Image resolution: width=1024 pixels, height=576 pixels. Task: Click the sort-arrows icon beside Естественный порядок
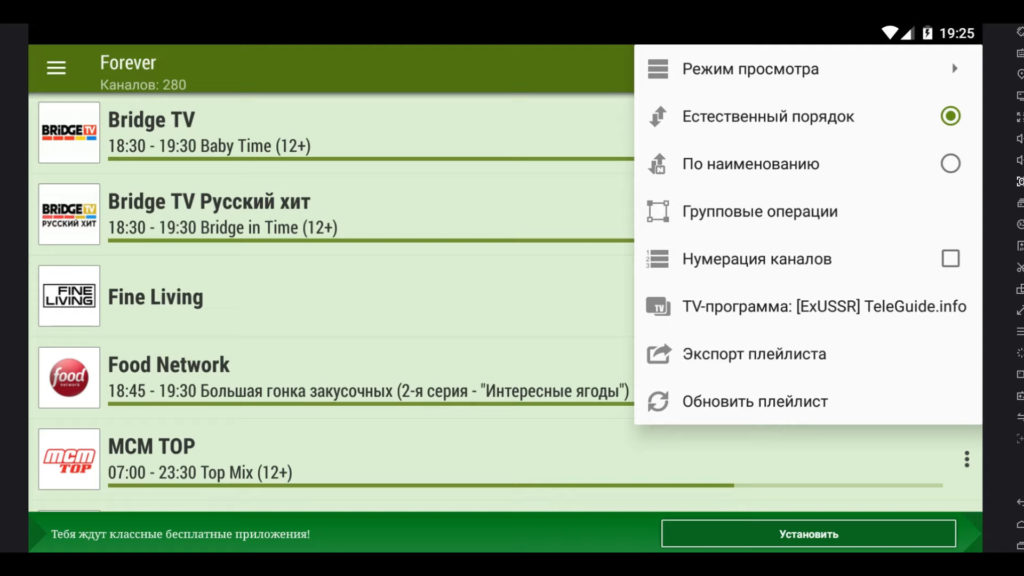(658, 116)
